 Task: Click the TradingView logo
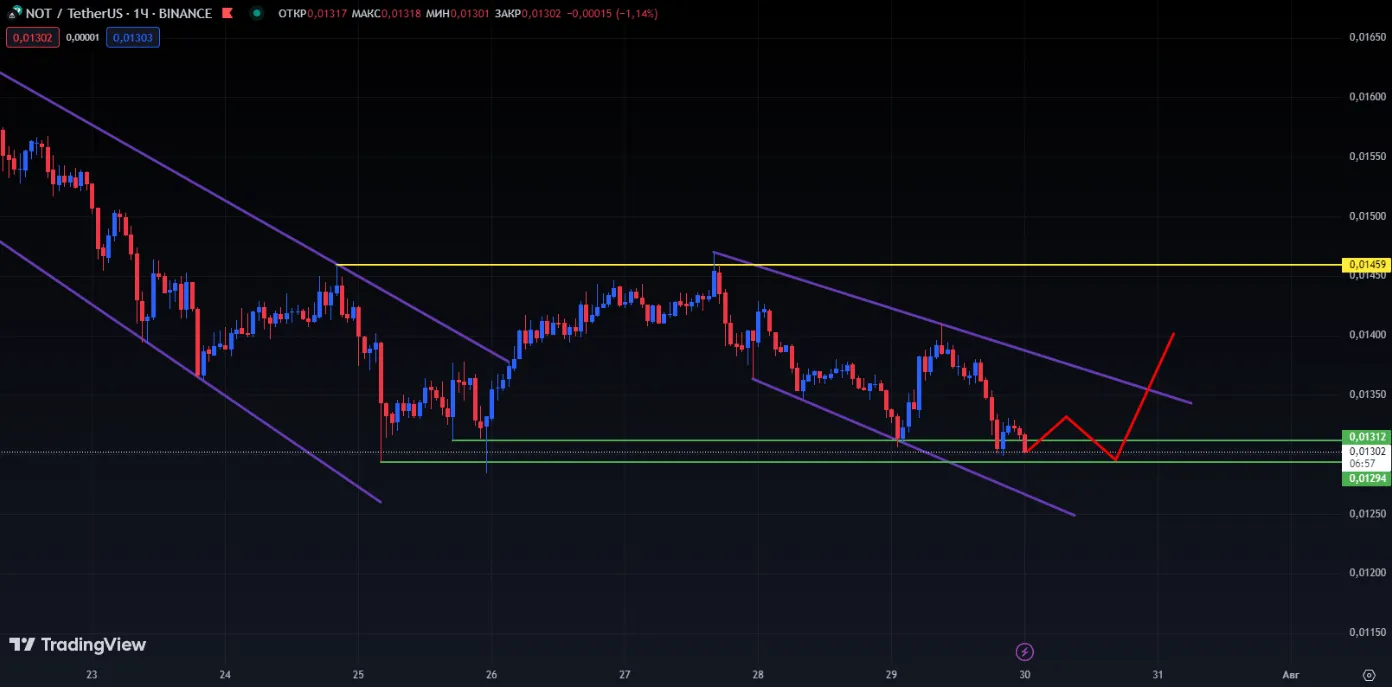77,645
